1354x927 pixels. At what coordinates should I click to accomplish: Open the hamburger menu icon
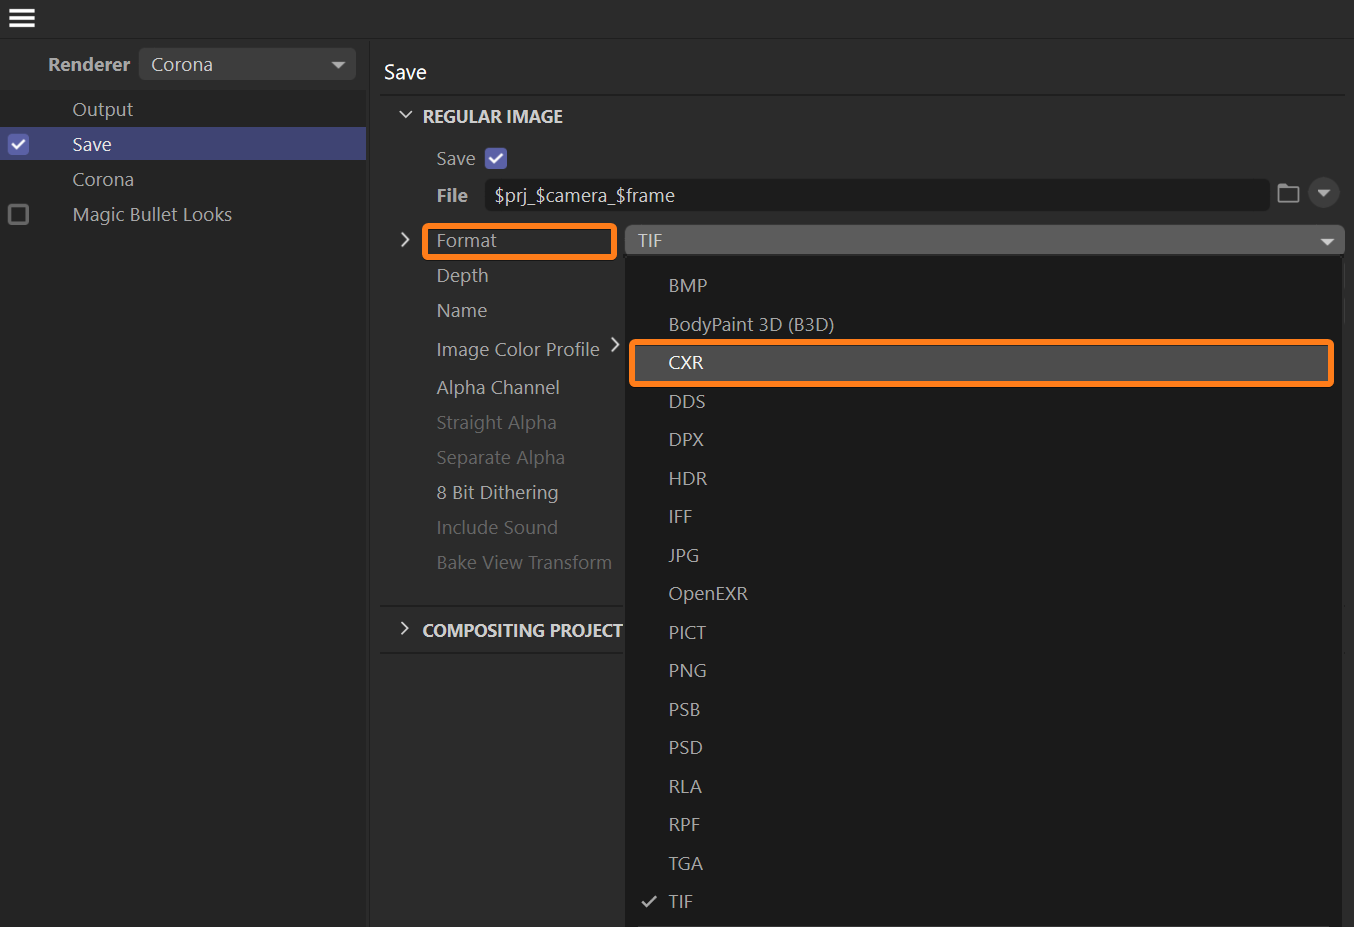pos(22,18)
